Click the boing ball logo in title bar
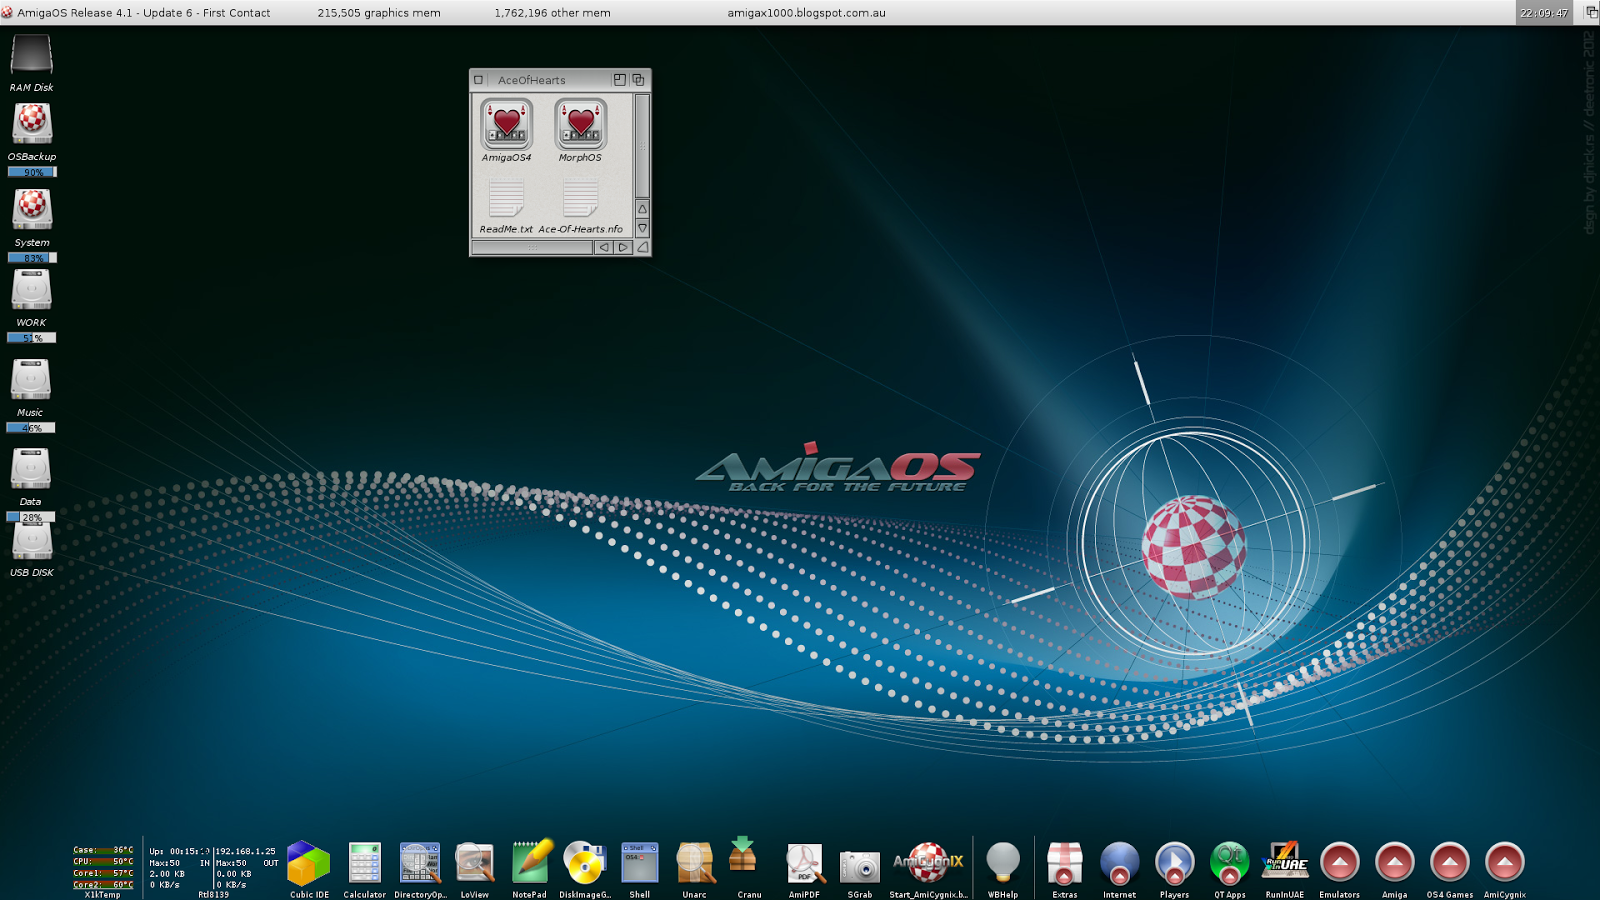The width and height of the screenshot is (1600, 900). coord(7,13)
